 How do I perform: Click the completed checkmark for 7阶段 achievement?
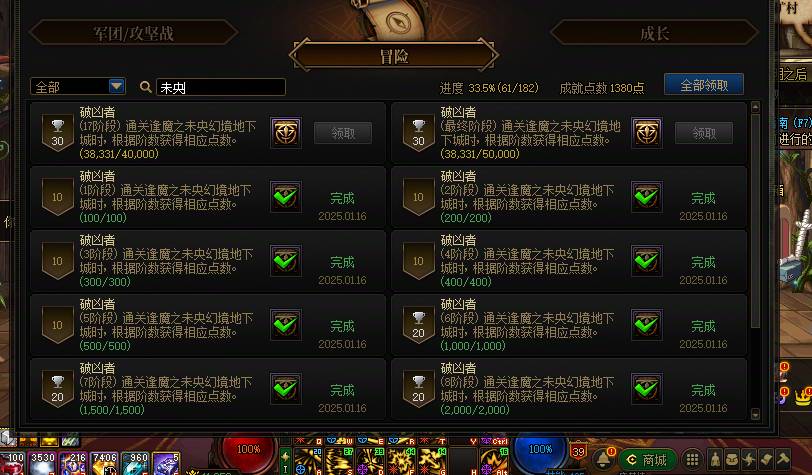coord(285,389)
